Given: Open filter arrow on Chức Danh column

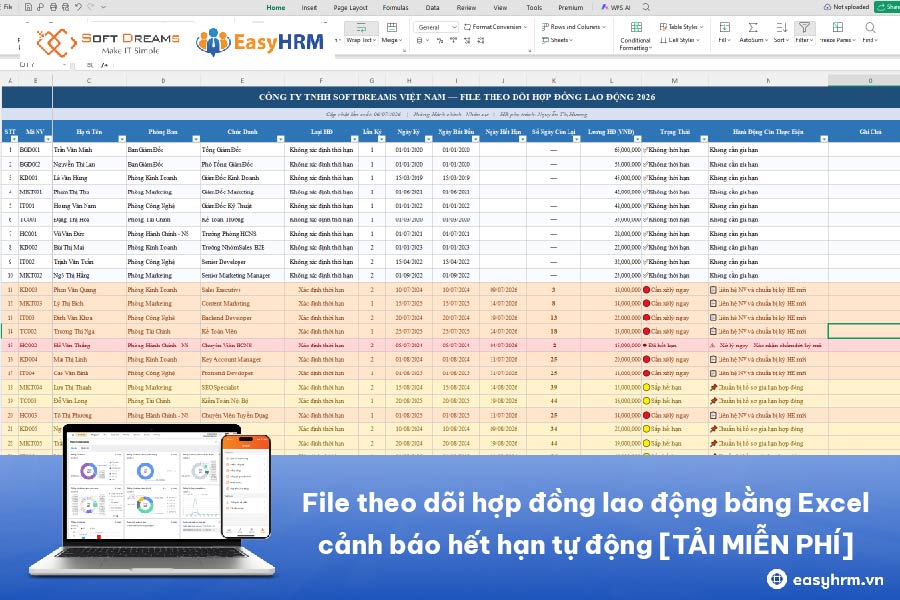Looking at the screenshot, I should [x=280, y=139].
